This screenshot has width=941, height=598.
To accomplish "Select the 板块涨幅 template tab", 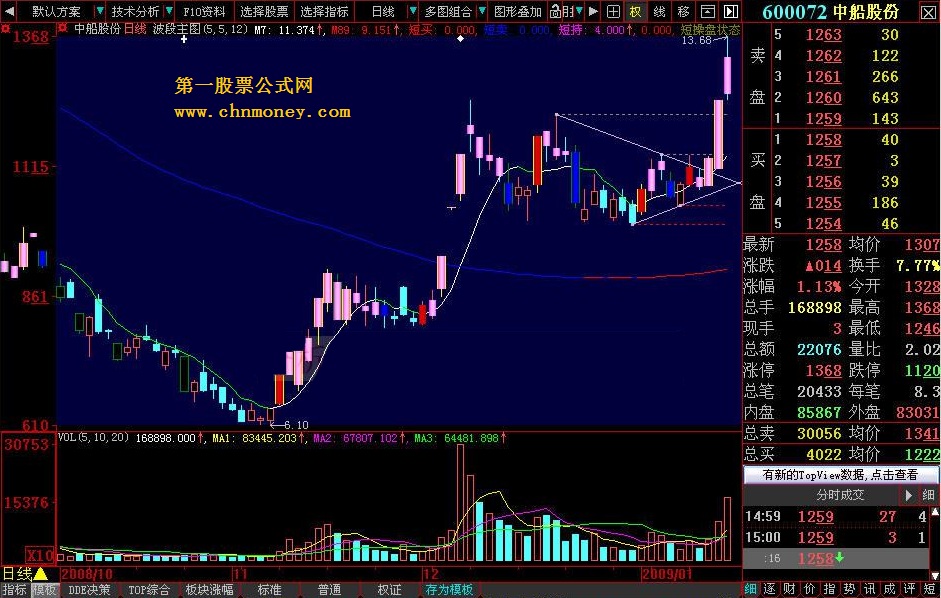I will [209, 590].
